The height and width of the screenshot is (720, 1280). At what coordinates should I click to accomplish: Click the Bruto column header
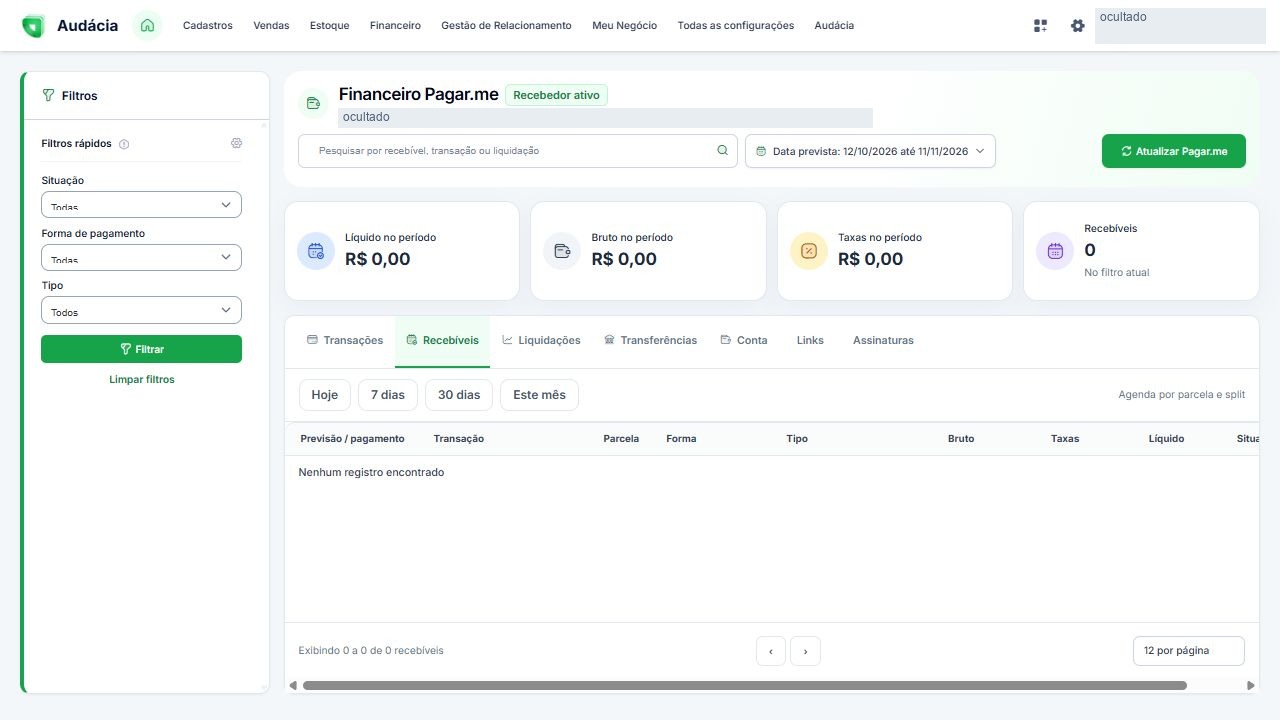coord(961,439)
